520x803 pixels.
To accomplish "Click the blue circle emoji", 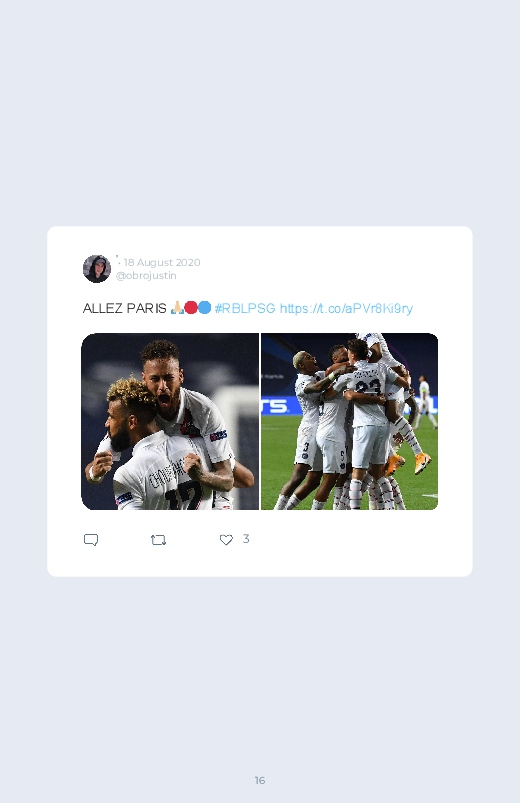I will tap(204, 308).
